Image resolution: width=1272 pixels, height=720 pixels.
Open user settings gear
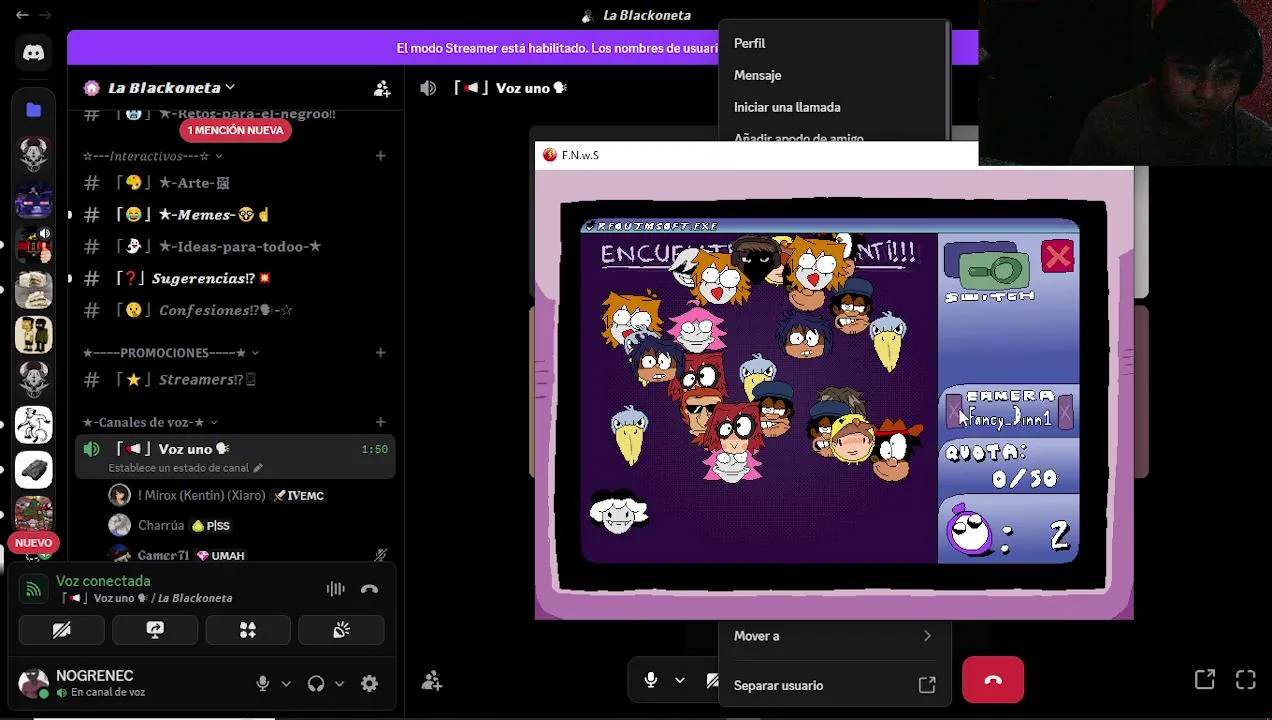[369, 683]
